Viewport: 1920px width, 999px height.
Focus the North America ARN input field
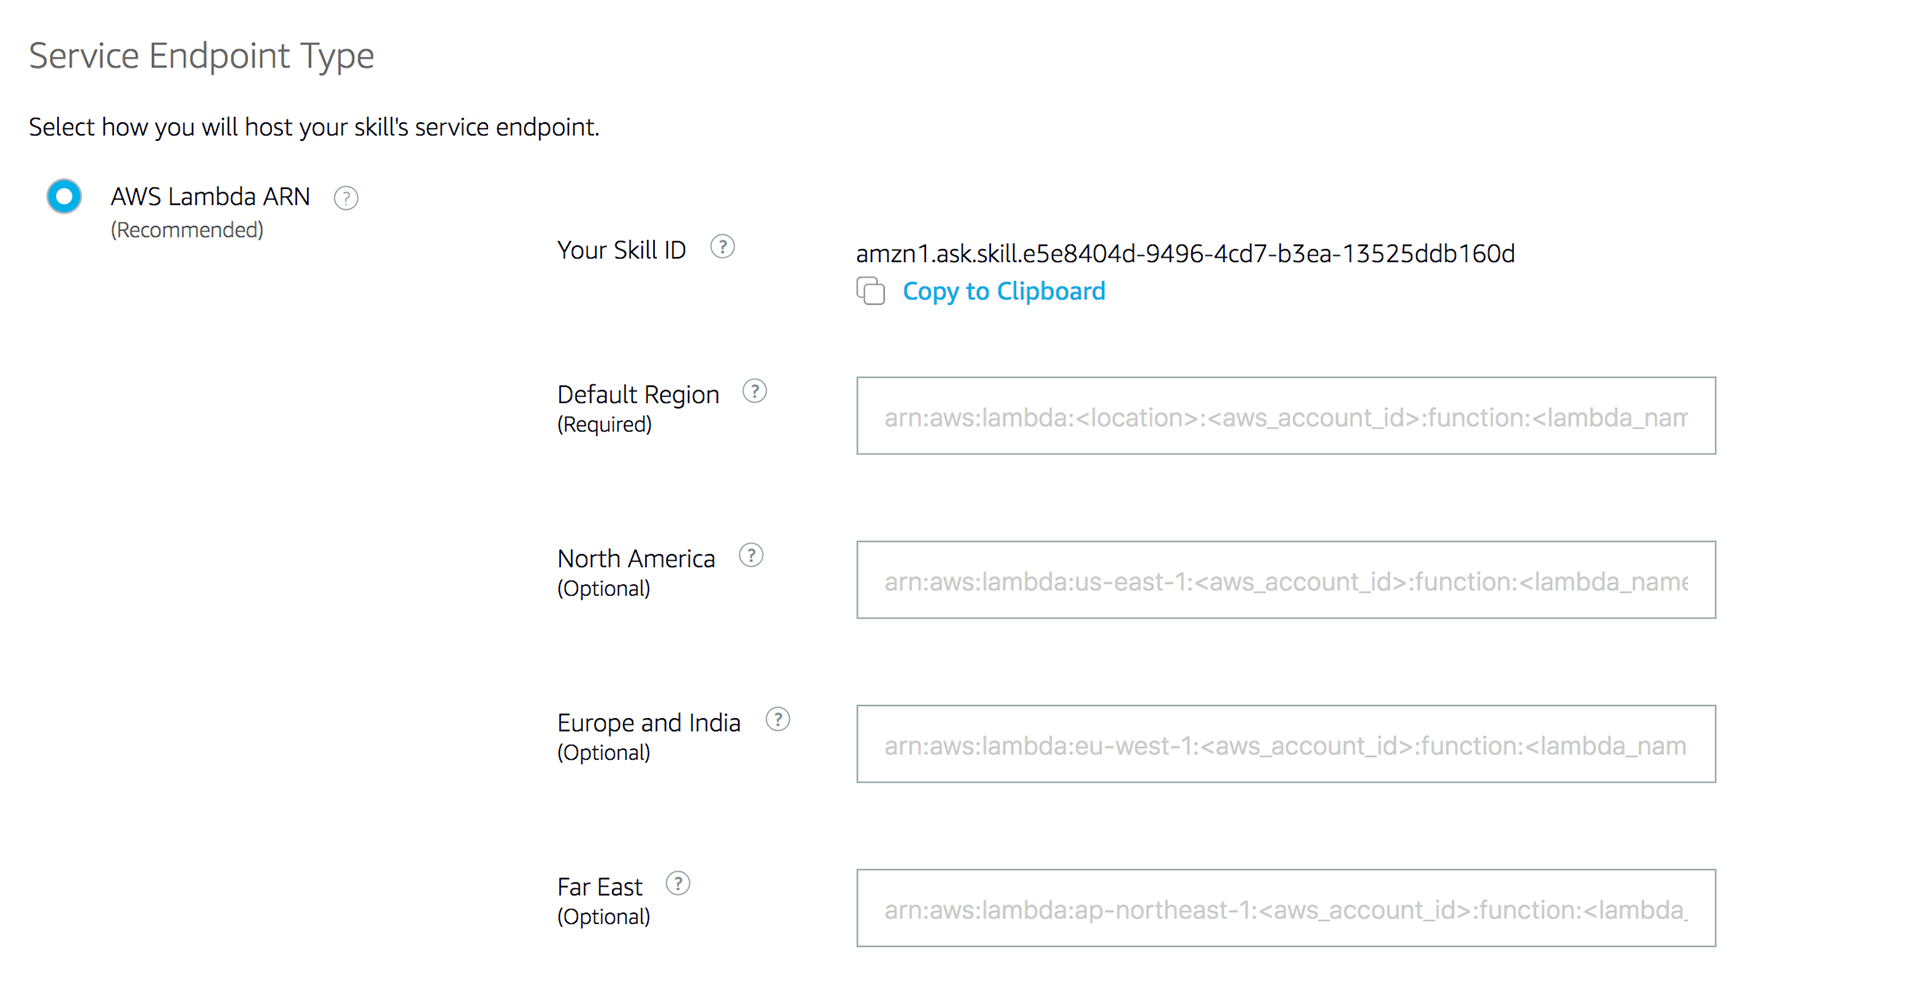pos(1286,580)
